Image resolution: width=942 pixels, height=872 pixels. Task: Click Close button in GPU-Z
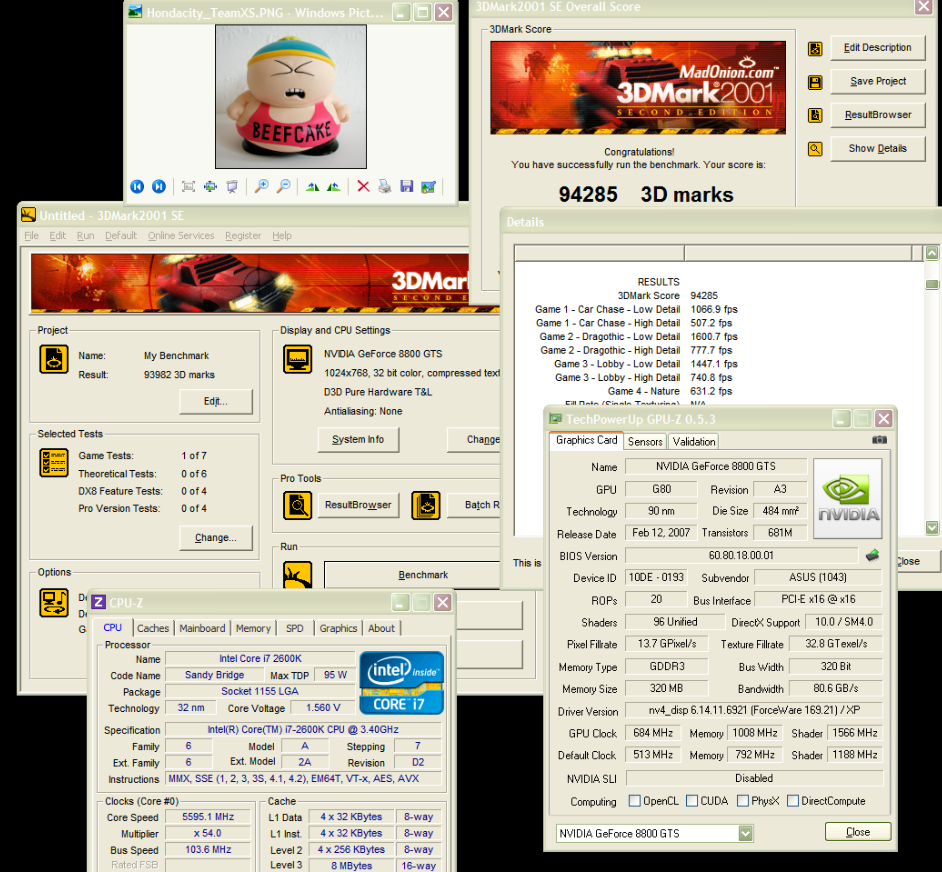[858, 832]
